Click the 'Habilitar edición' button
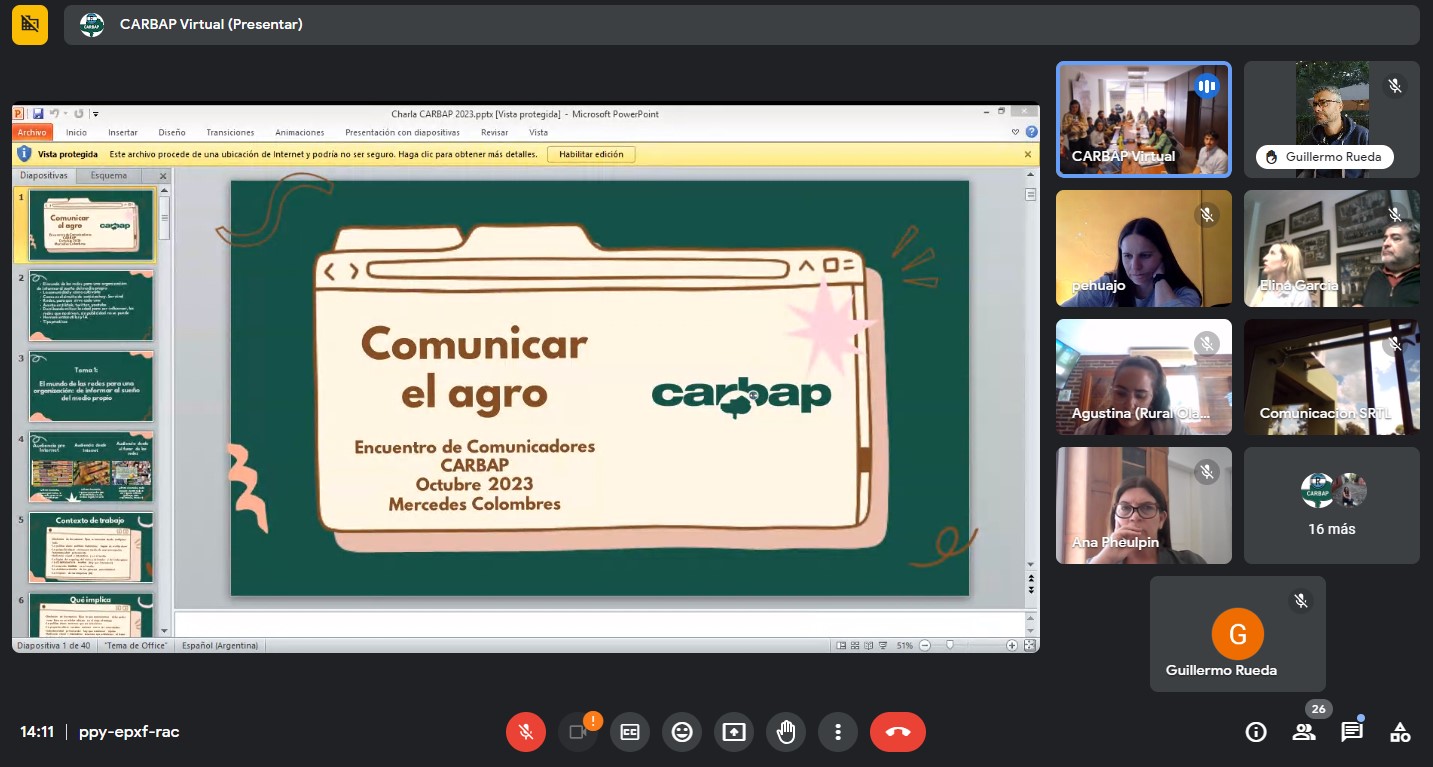The image size is (1433, 767). (591, 154)
